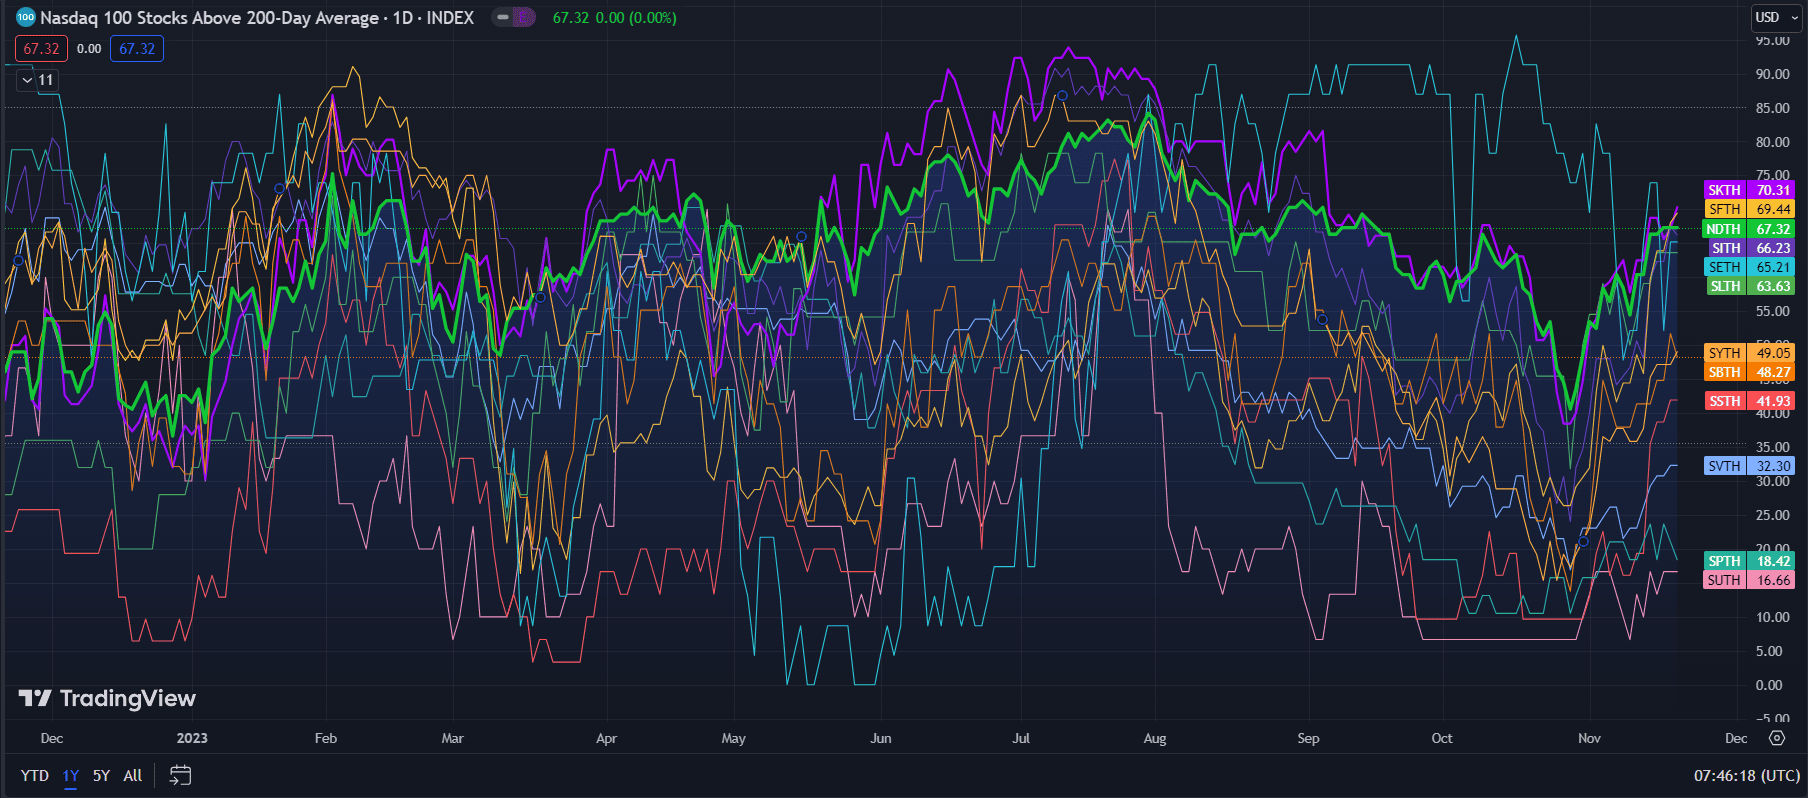Click the green 67.32 0.00 (0.00%) change value
The height and width of the screenshot is (798, 1808).
point(614,18)
